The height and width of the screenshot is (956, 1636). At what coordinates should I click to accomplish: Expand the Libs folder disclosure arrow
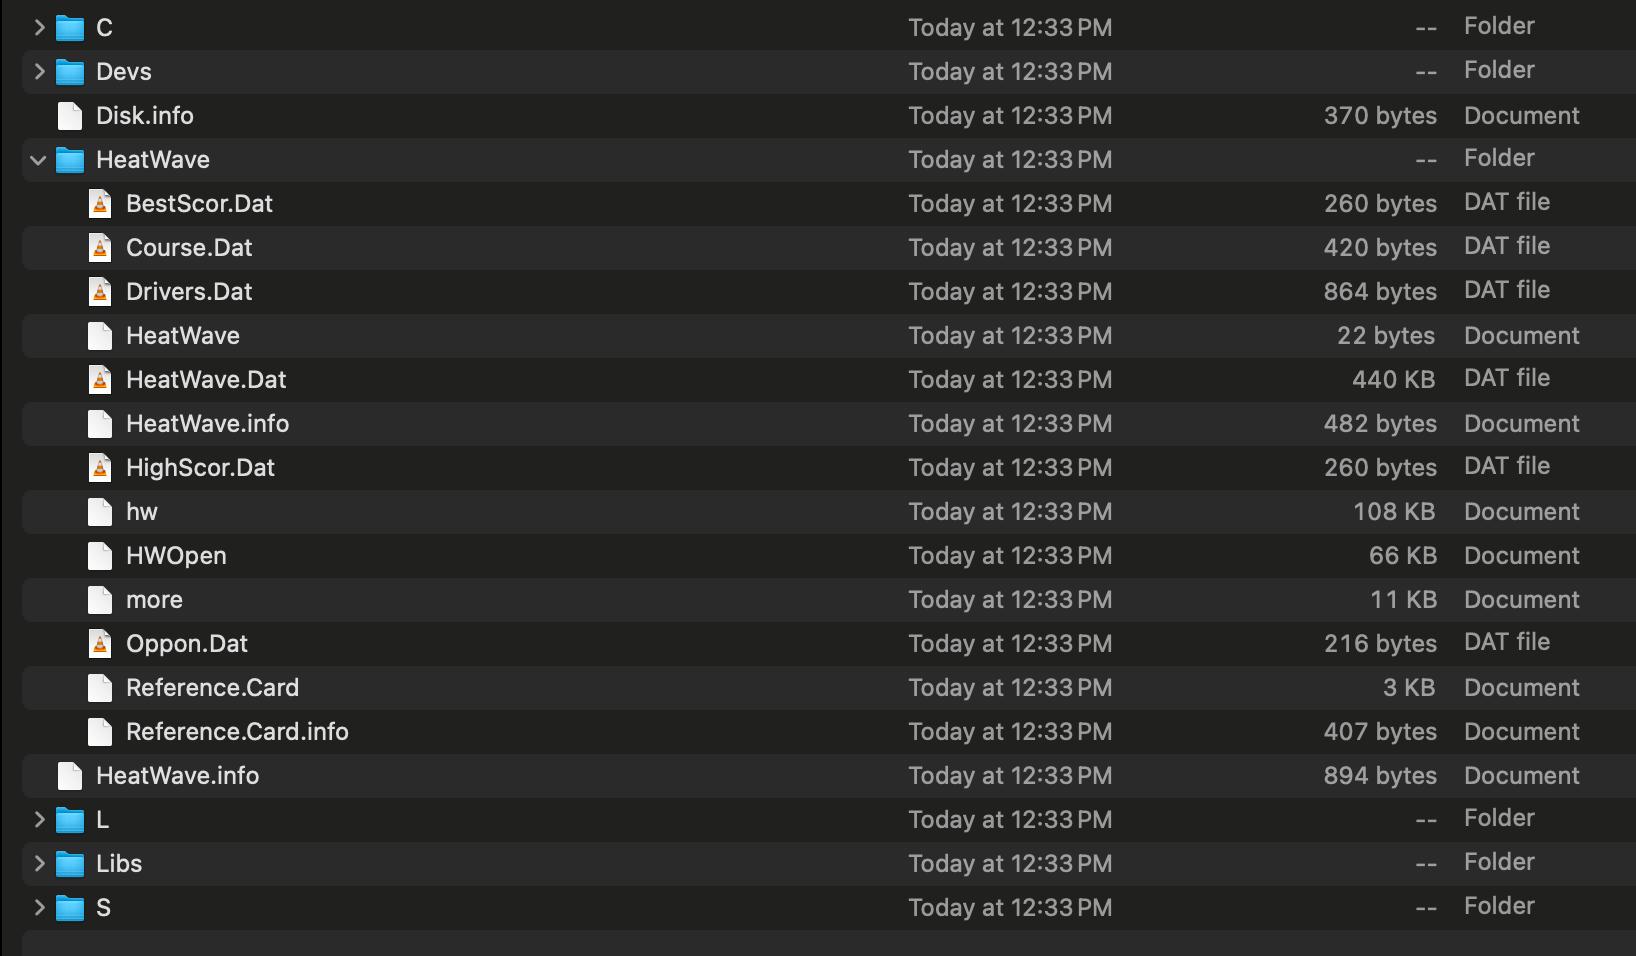(x=39, y=864)
